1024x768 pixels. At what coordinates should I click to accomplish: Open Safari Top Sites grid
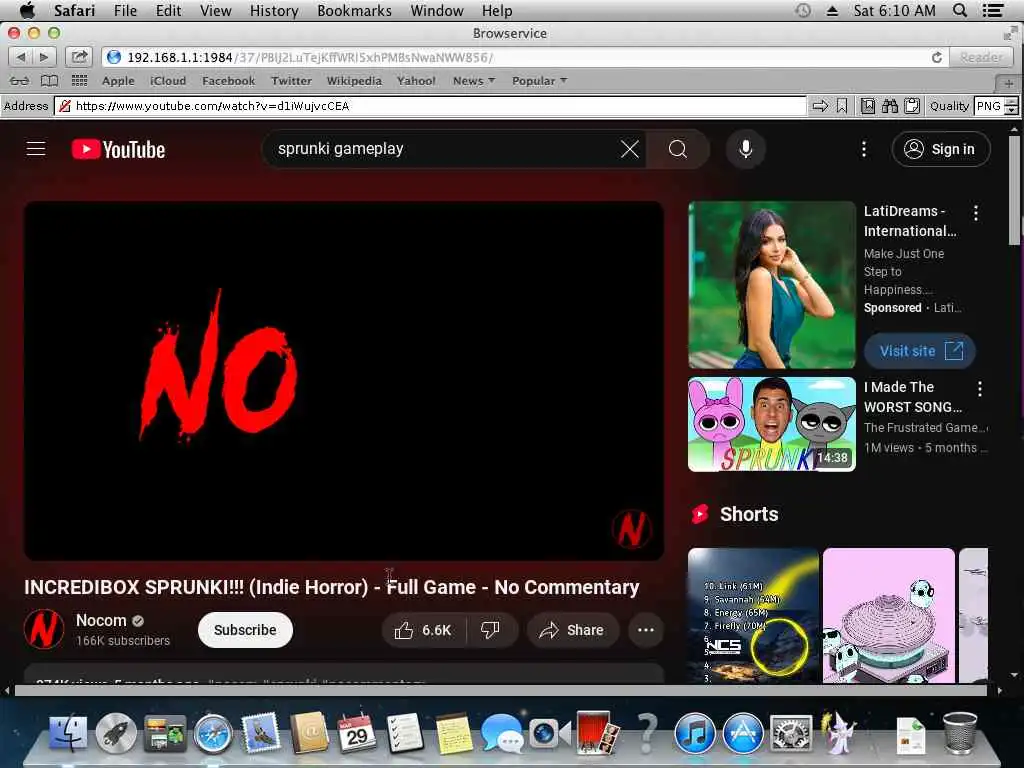click(x=80, y=81)
